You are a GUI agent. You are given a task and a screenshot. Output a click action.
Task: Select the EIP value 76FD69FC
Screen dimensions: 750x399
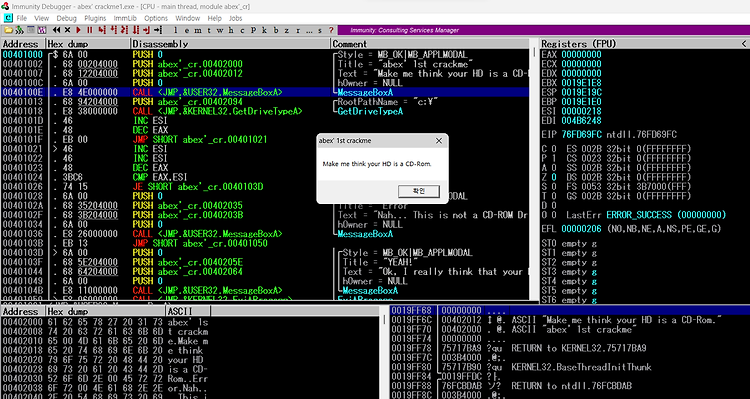(x=581, y=134)
